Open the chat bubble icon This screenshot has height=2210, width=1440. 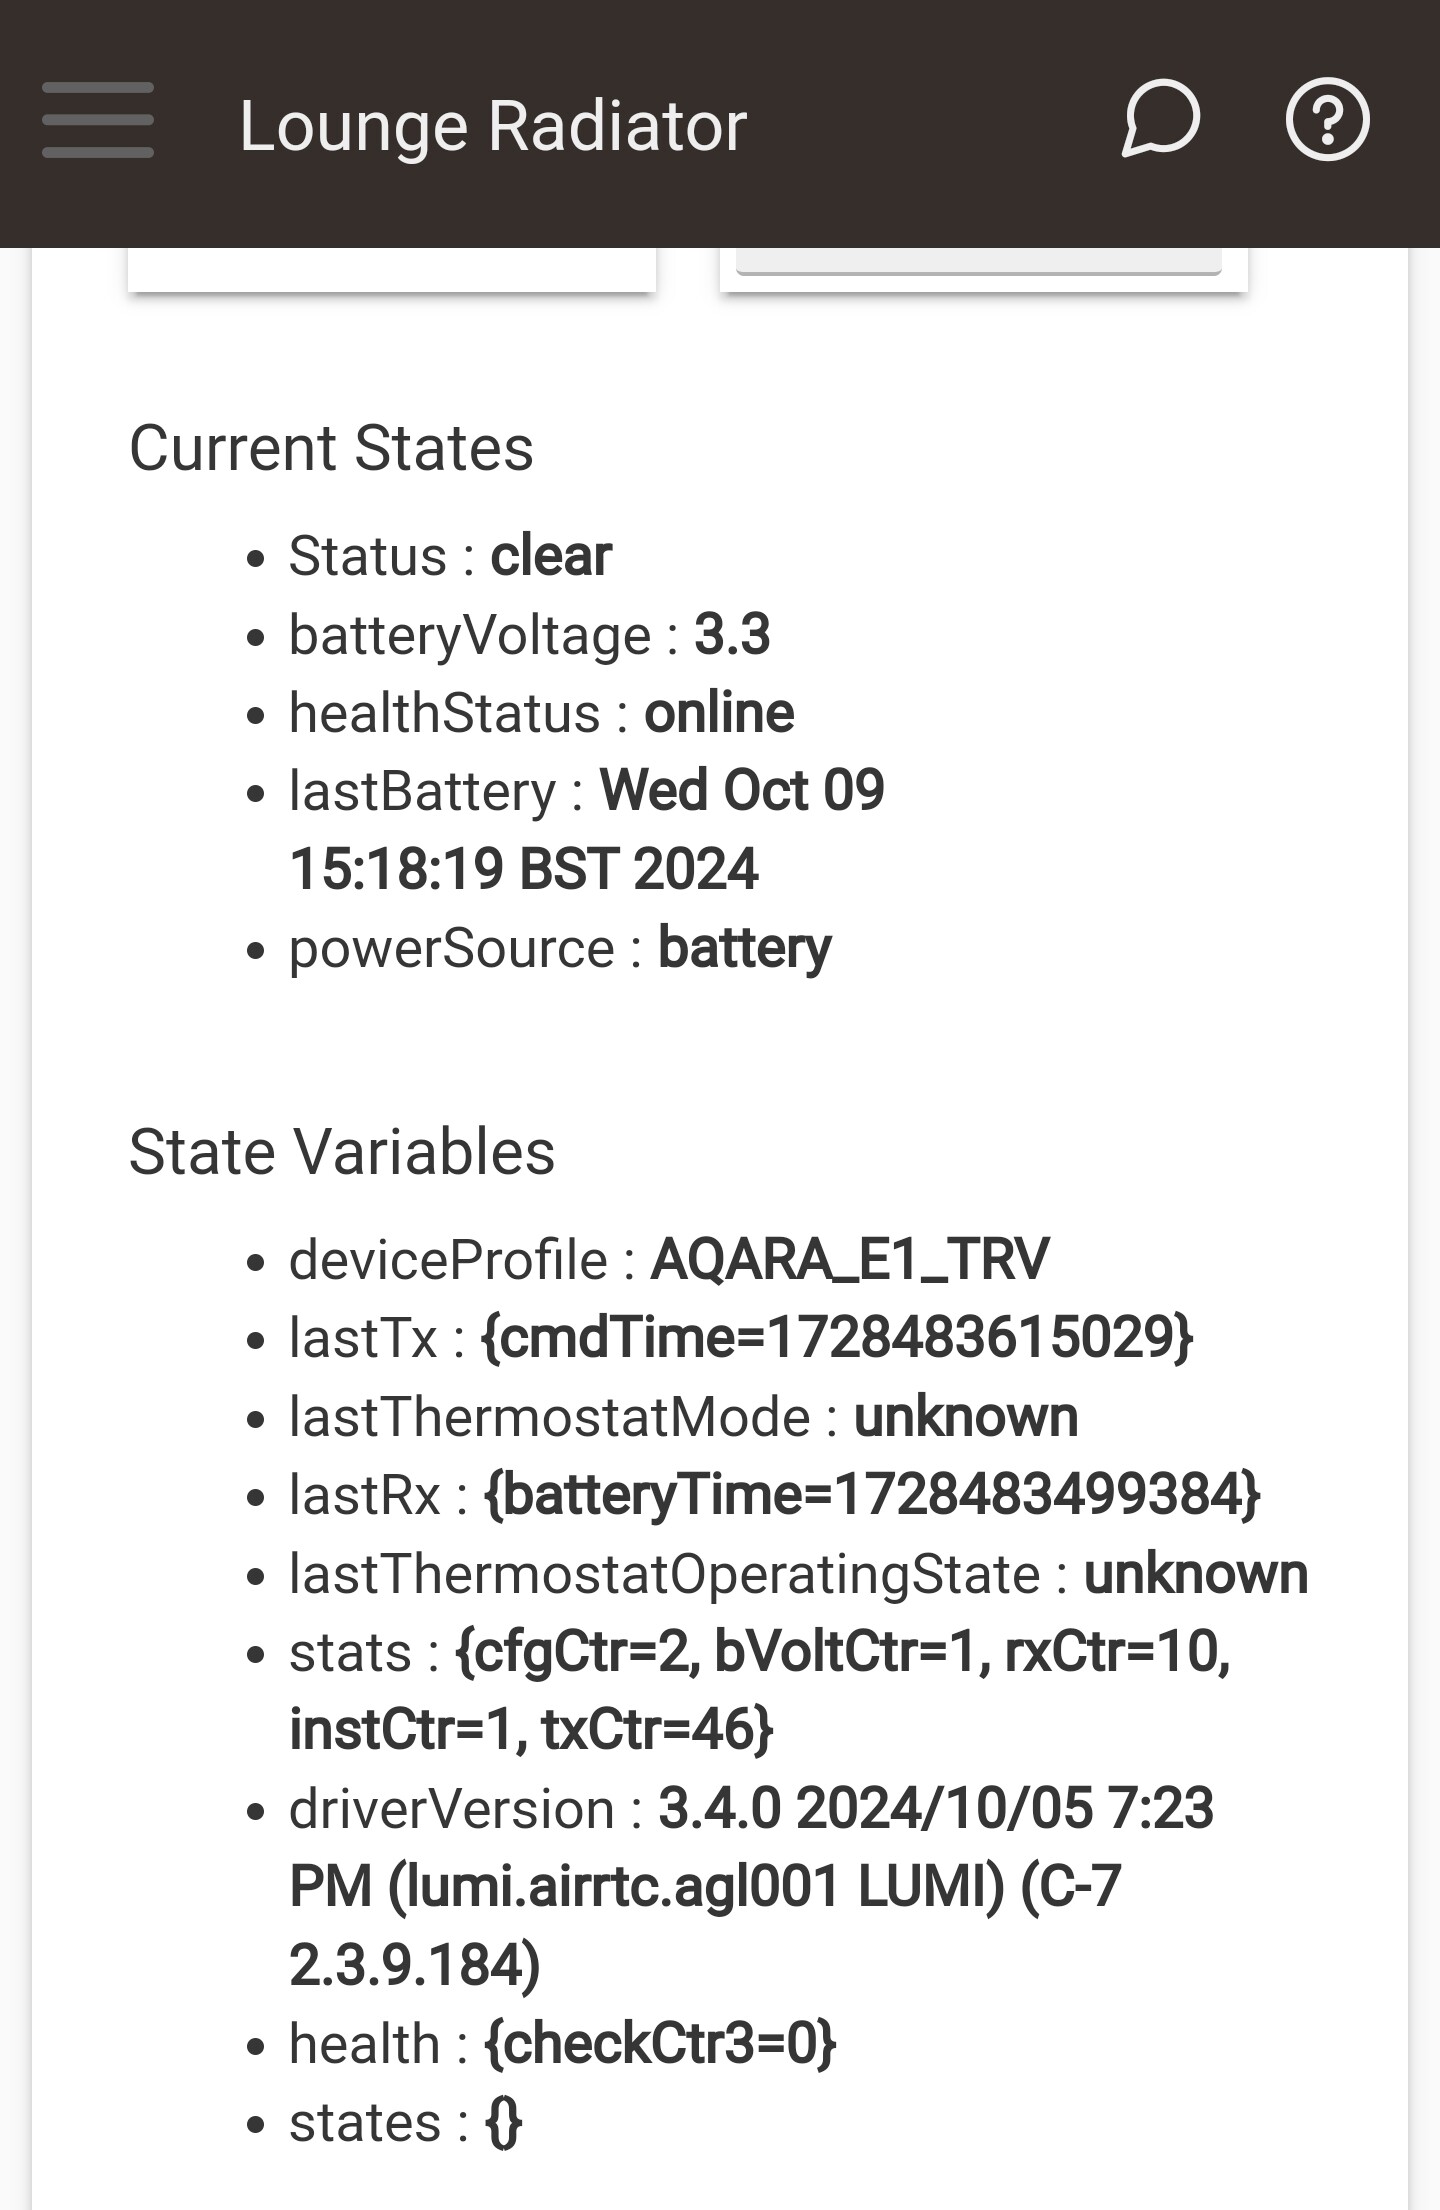click(1160, 121)
